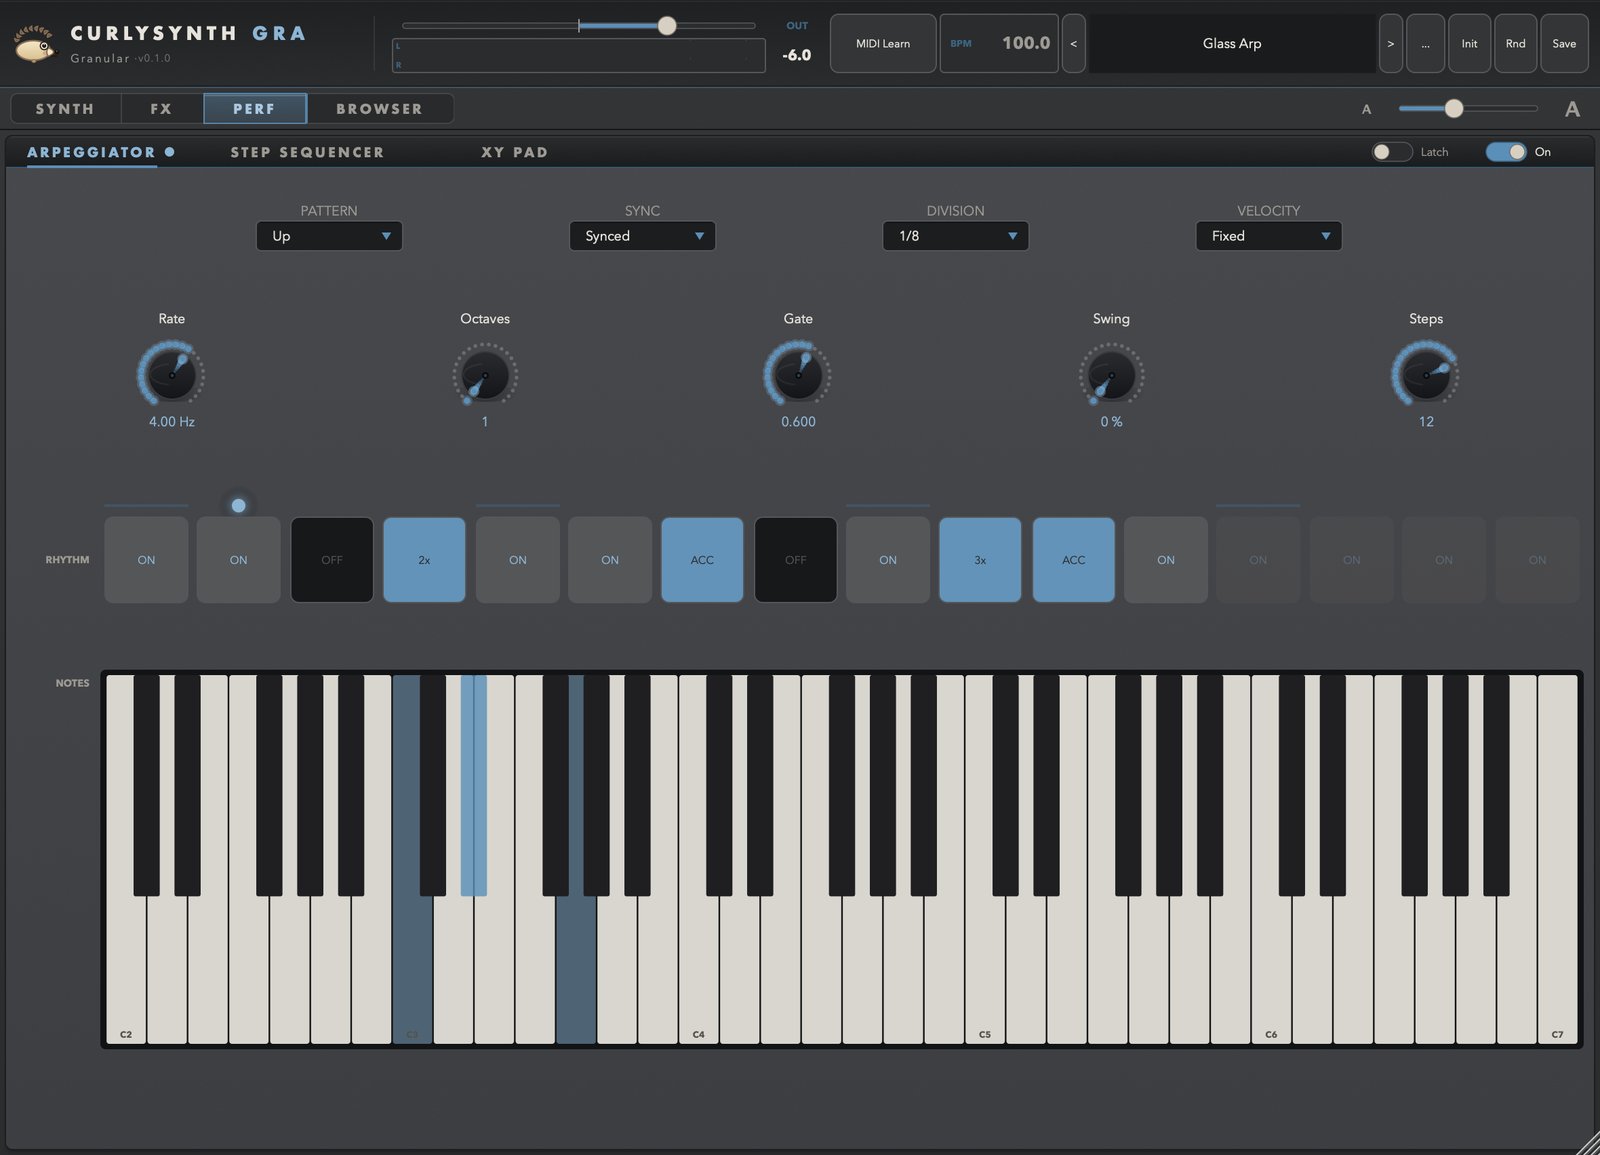Toggle the seventh step ACC rhythm button

tap(702, 560)
